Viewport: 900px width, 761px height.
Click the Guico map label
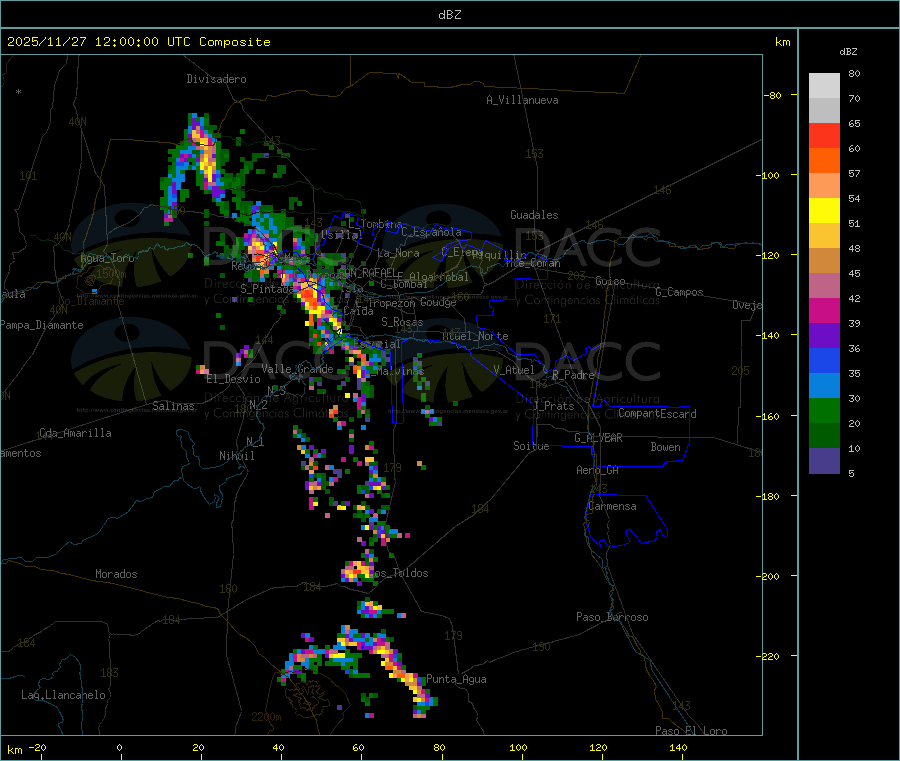coord(610,281)
